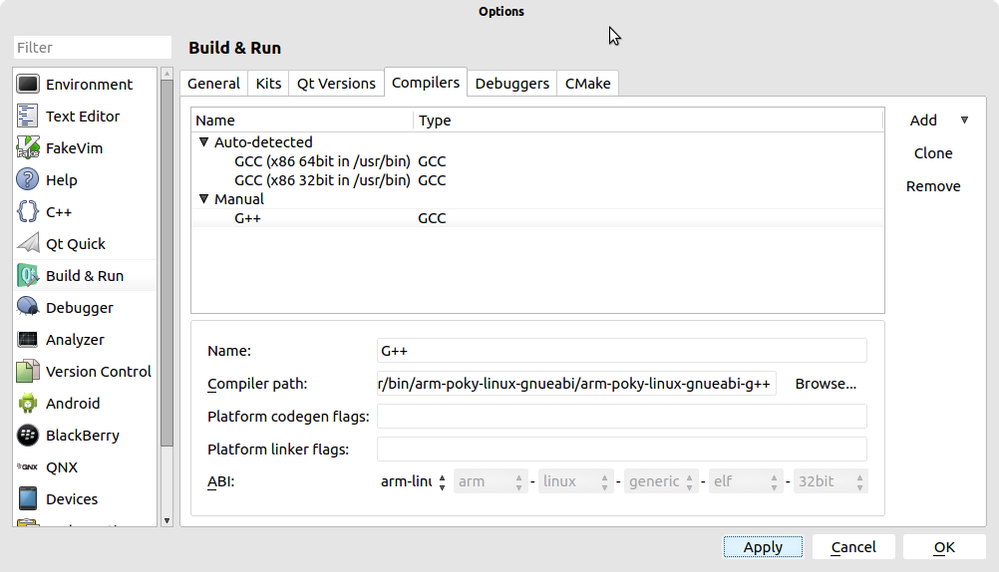Click the Help category icon

[28, 180]
